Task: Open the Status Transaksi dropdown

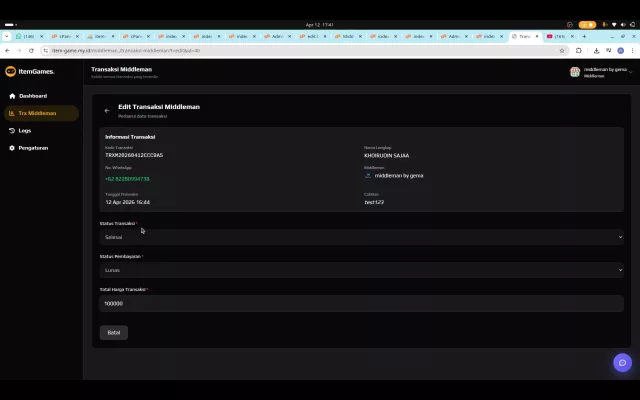Action: click(362, 237)
